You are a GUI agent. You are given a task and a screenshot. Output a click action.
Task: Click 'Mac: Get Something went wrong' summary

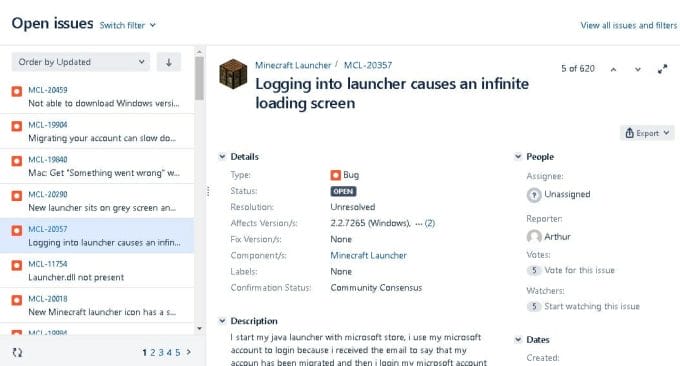[104, 173]
